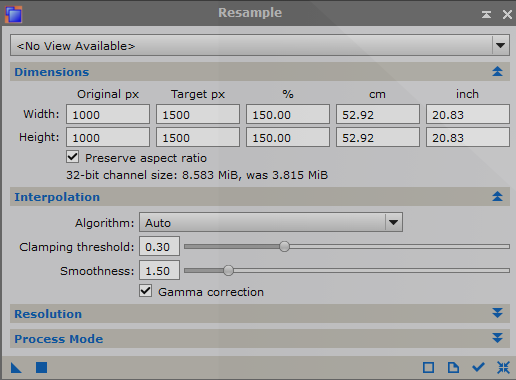
Task: Click the height inch field 20.83
Action: click(x=468, y=137)
